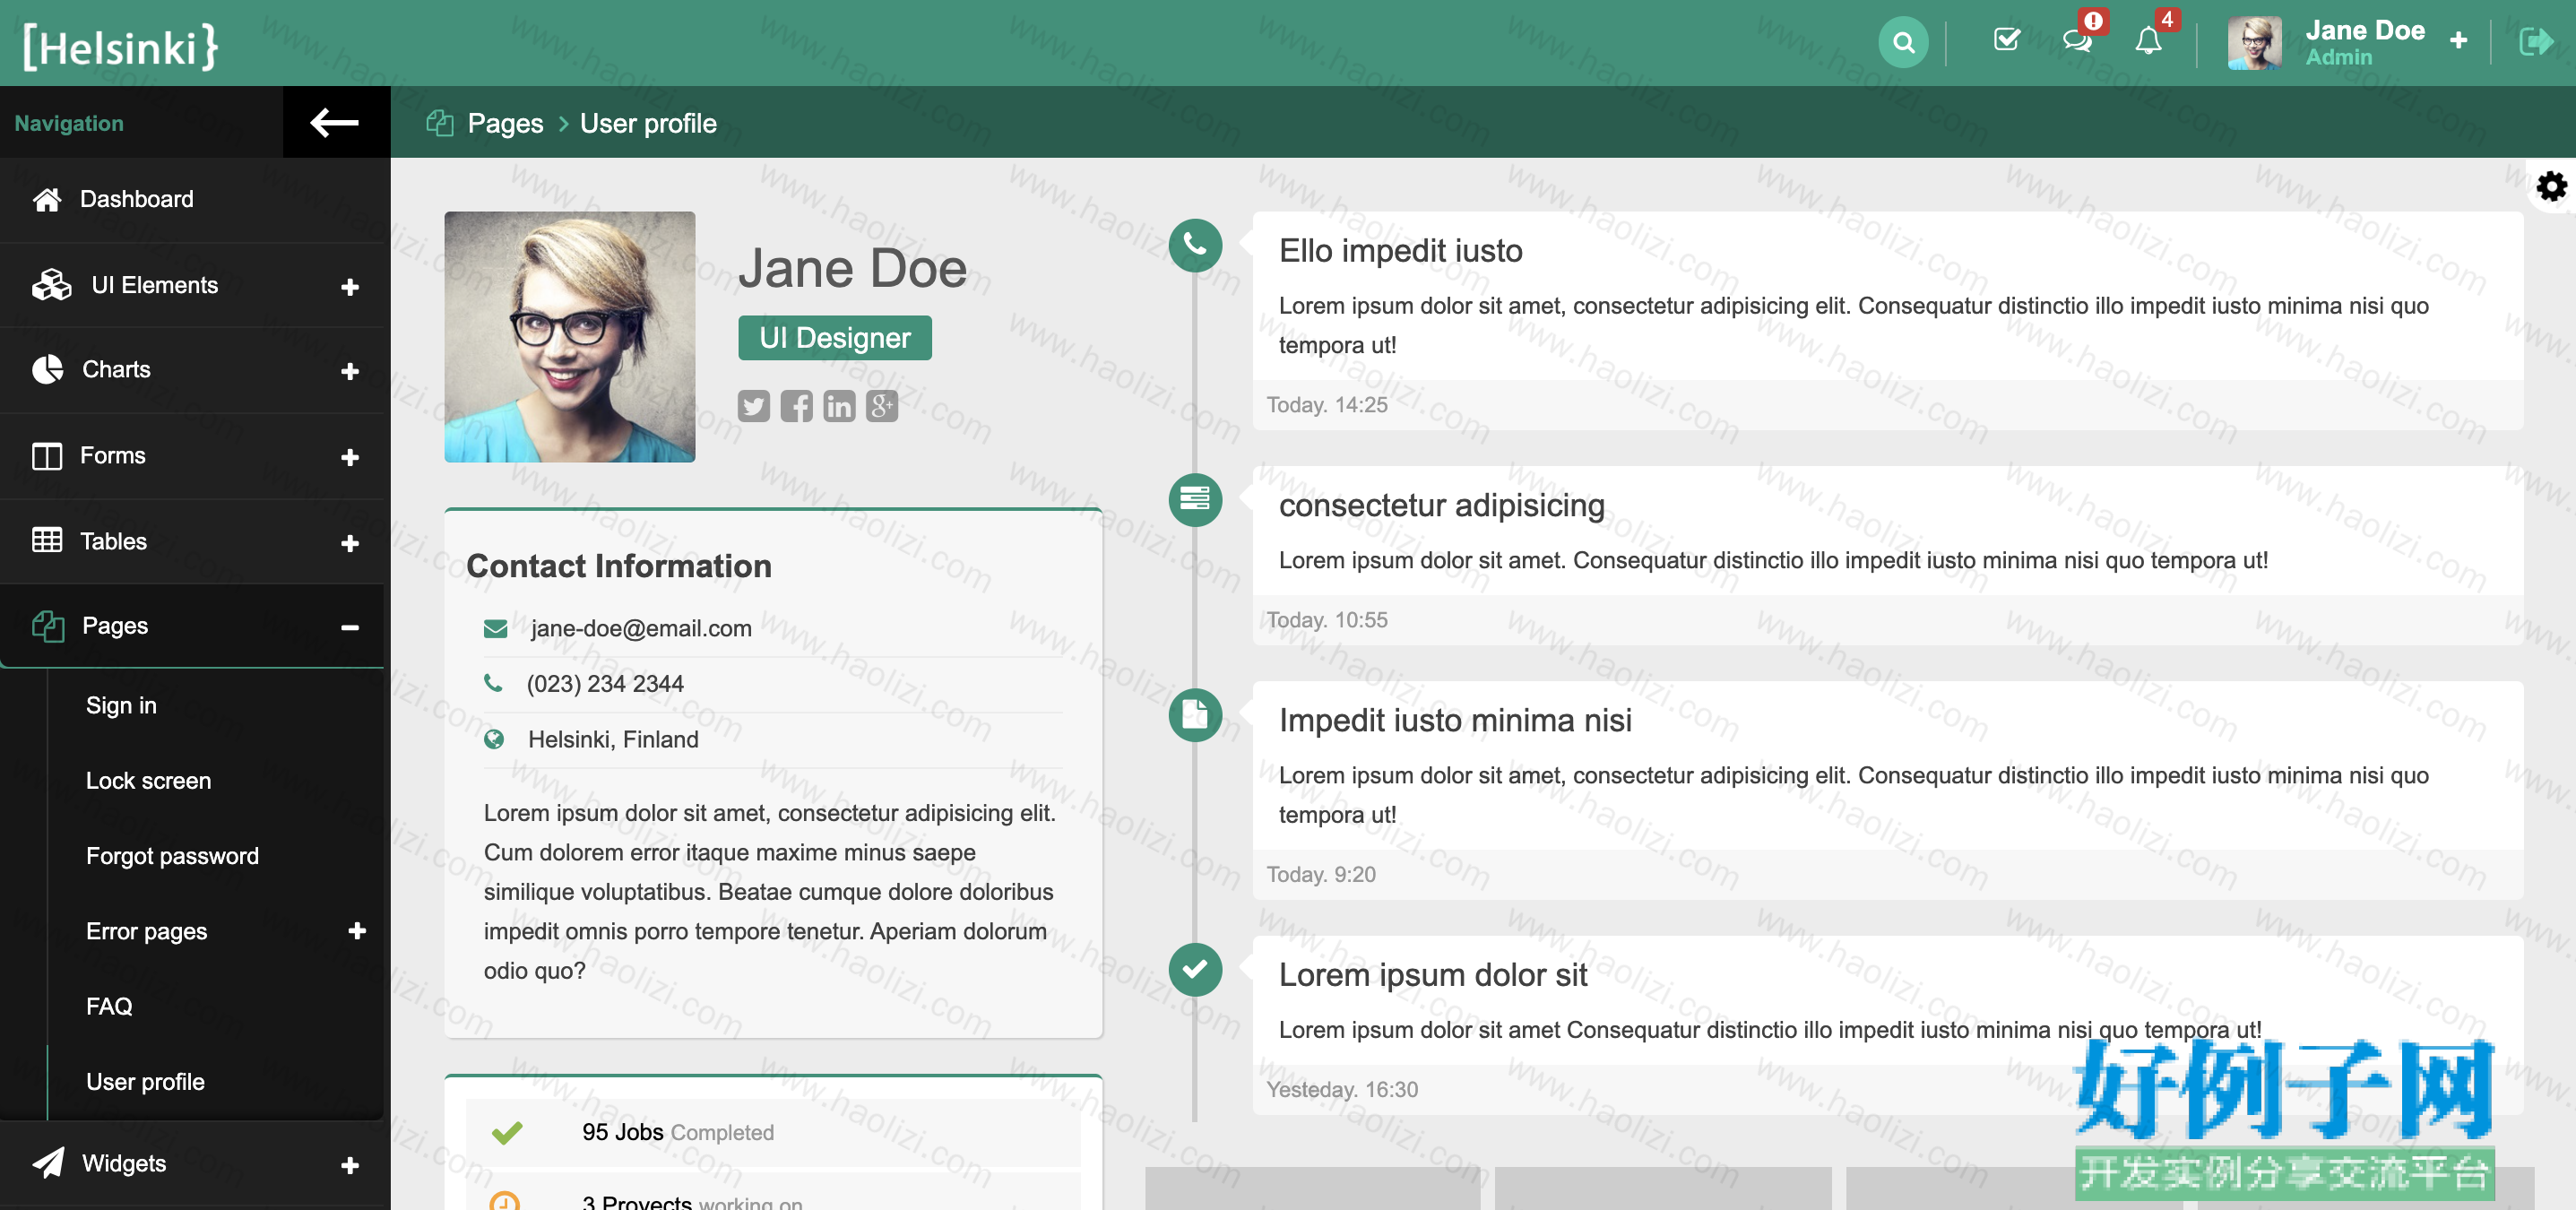The image size is (2576, 1210).
Task: Collapse the Pages menu minus
Action: (x=350, y=627)
